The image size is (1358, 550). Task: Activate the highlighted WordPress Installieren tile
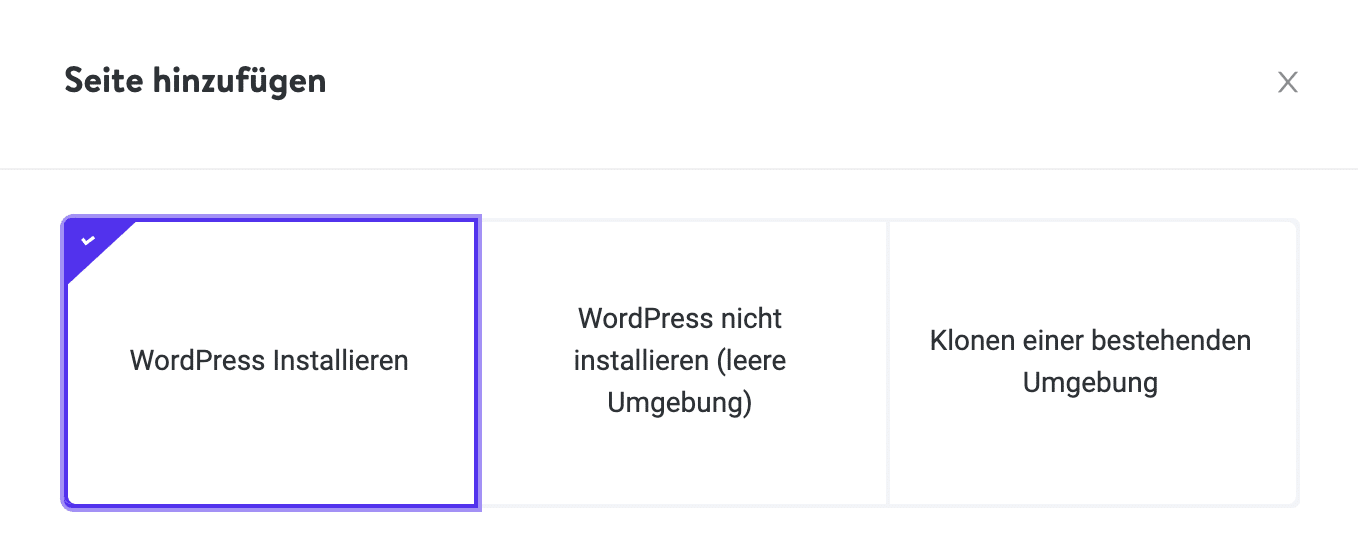click(270, 300)
